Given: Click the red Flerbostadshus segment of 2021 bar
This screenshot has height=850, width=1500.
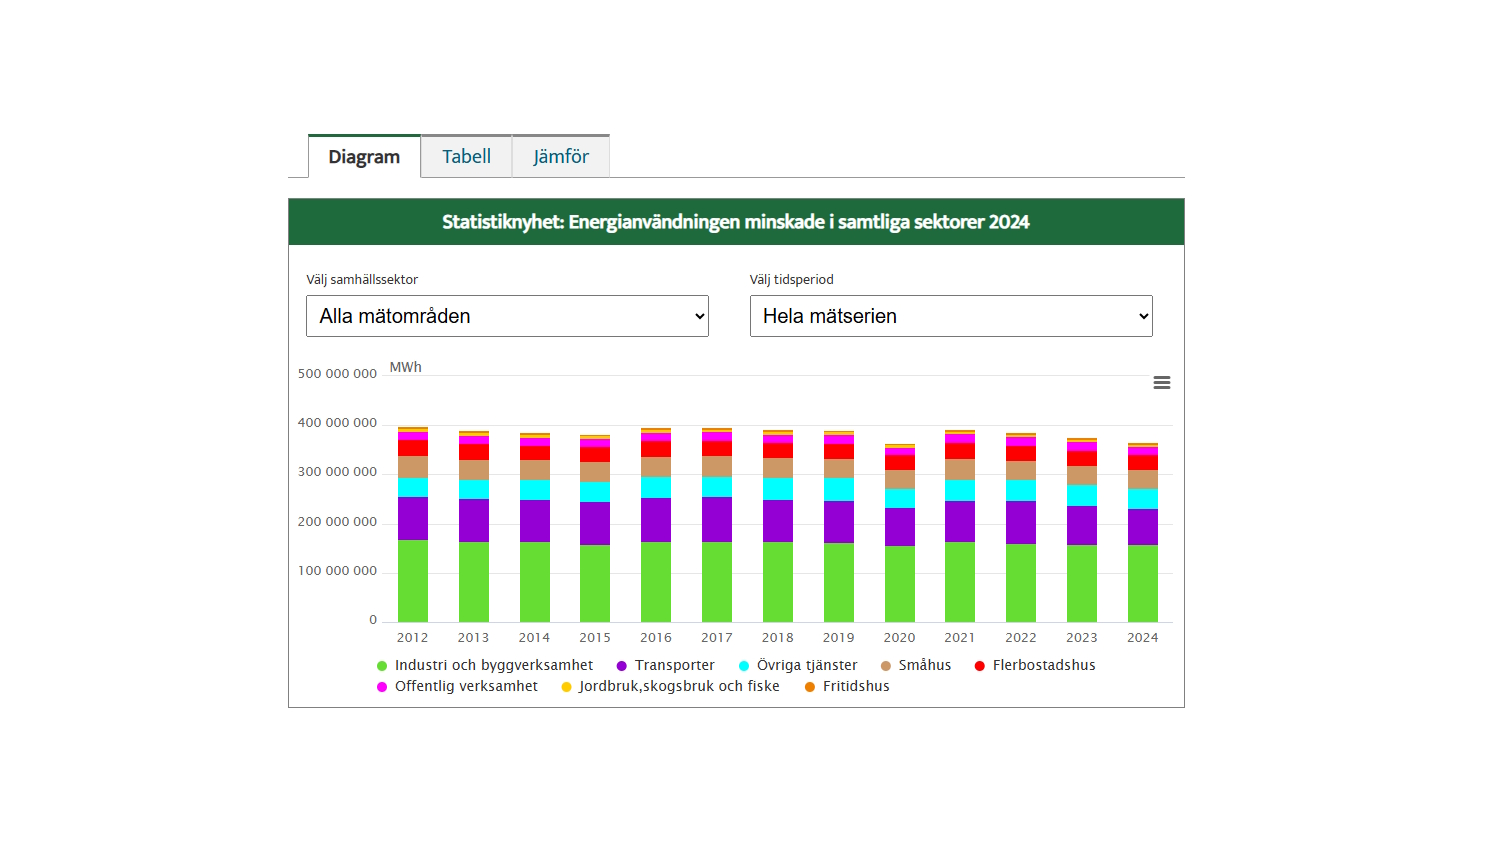Looking at the screenshot, I should pyautogui.click(x=960, y=451).
